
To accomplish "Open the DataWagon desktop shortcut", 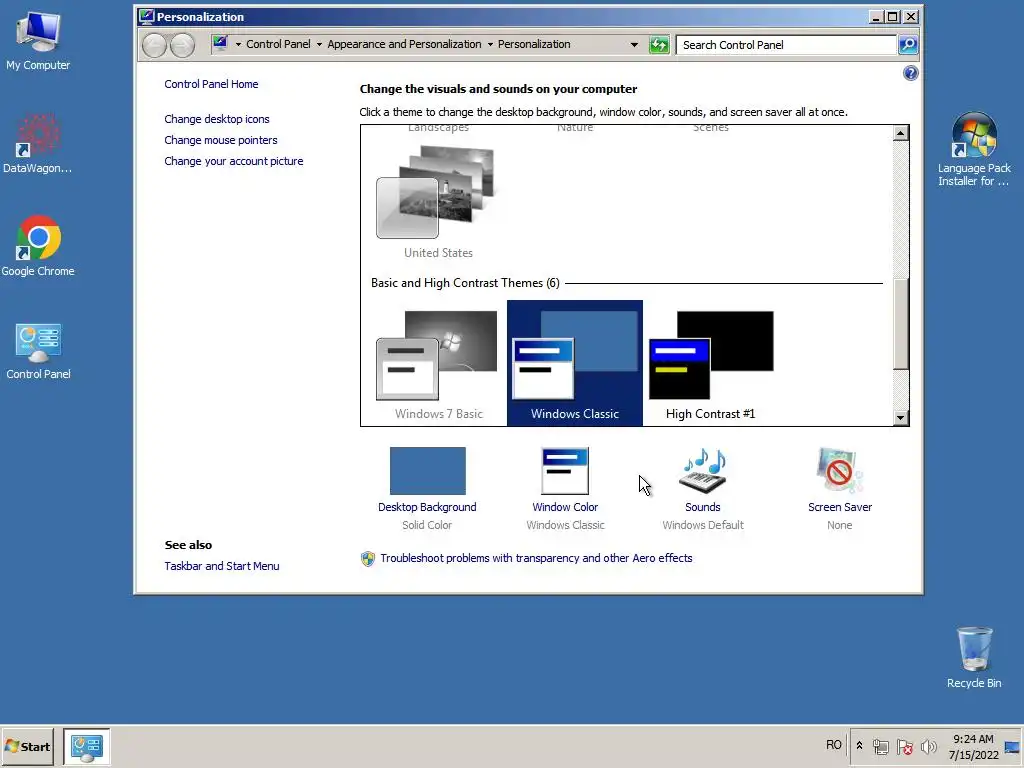I will [37, 143].
